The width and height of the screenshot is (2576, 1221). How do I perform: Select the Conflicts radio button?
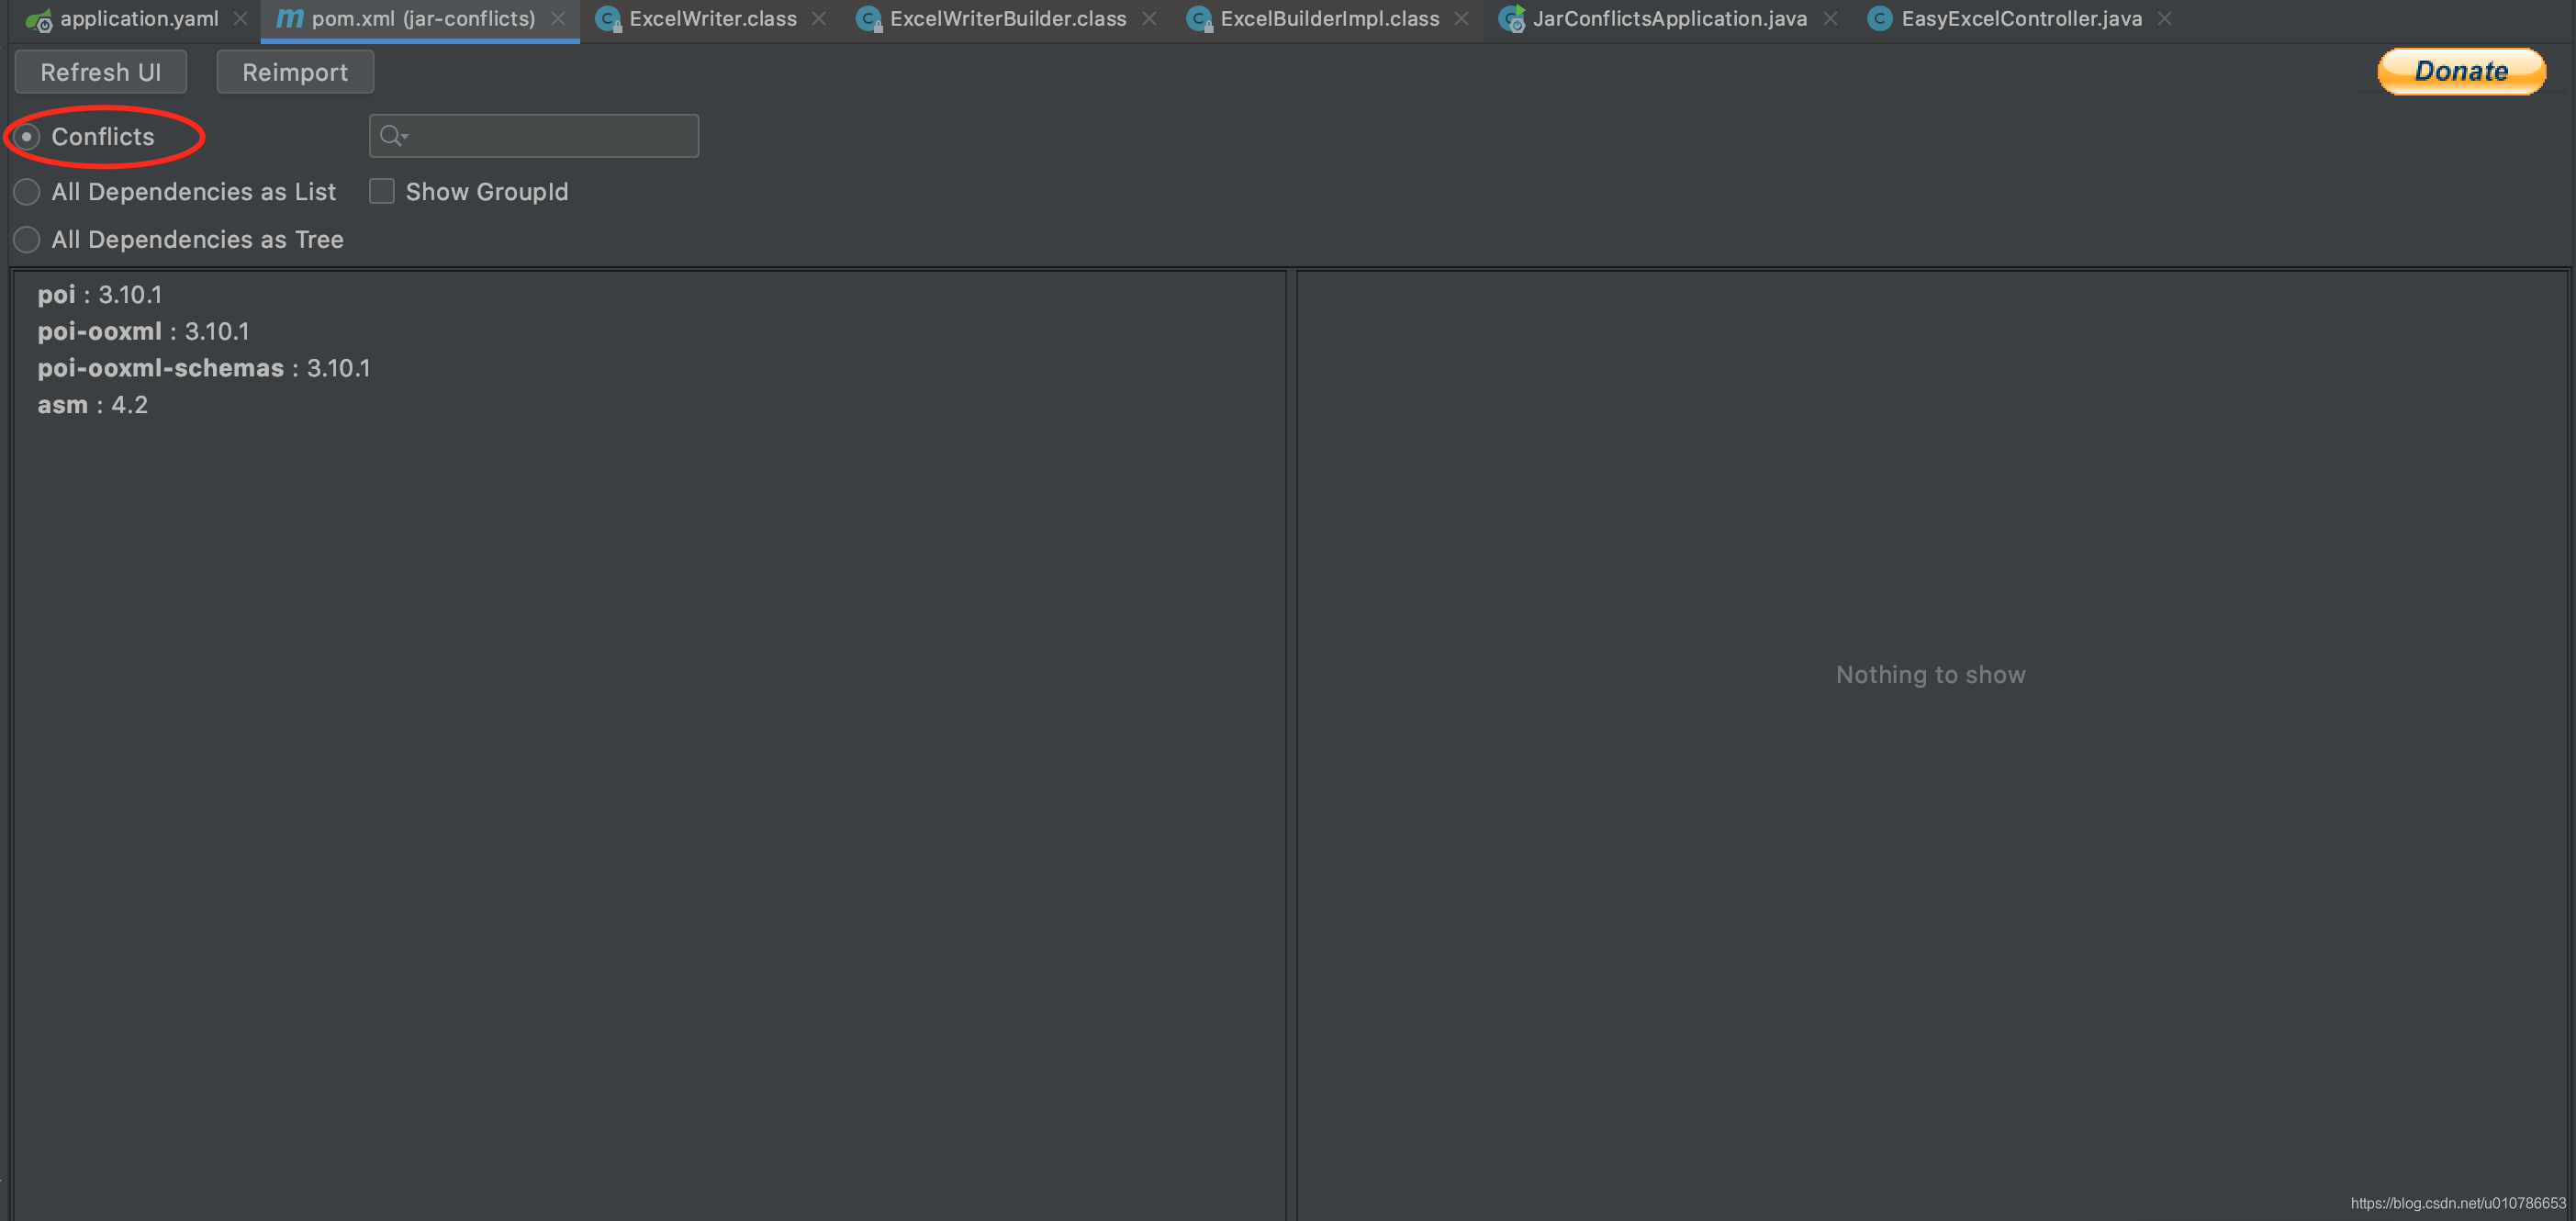pyautogui.click(x=27, y=136)
